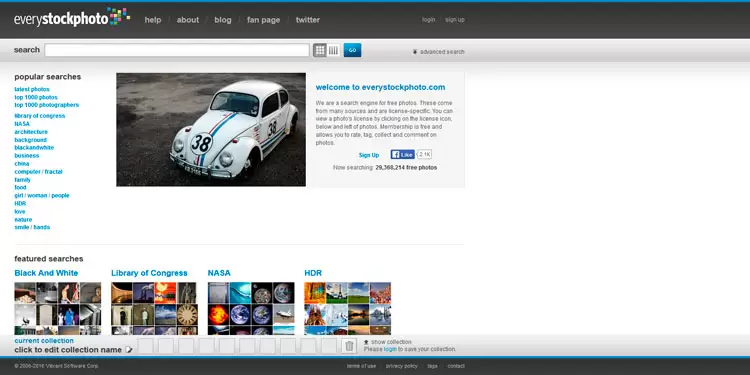Select HDR in popular searches list
The height and width of the screenshot is (375, 750).
coord(20,204)
